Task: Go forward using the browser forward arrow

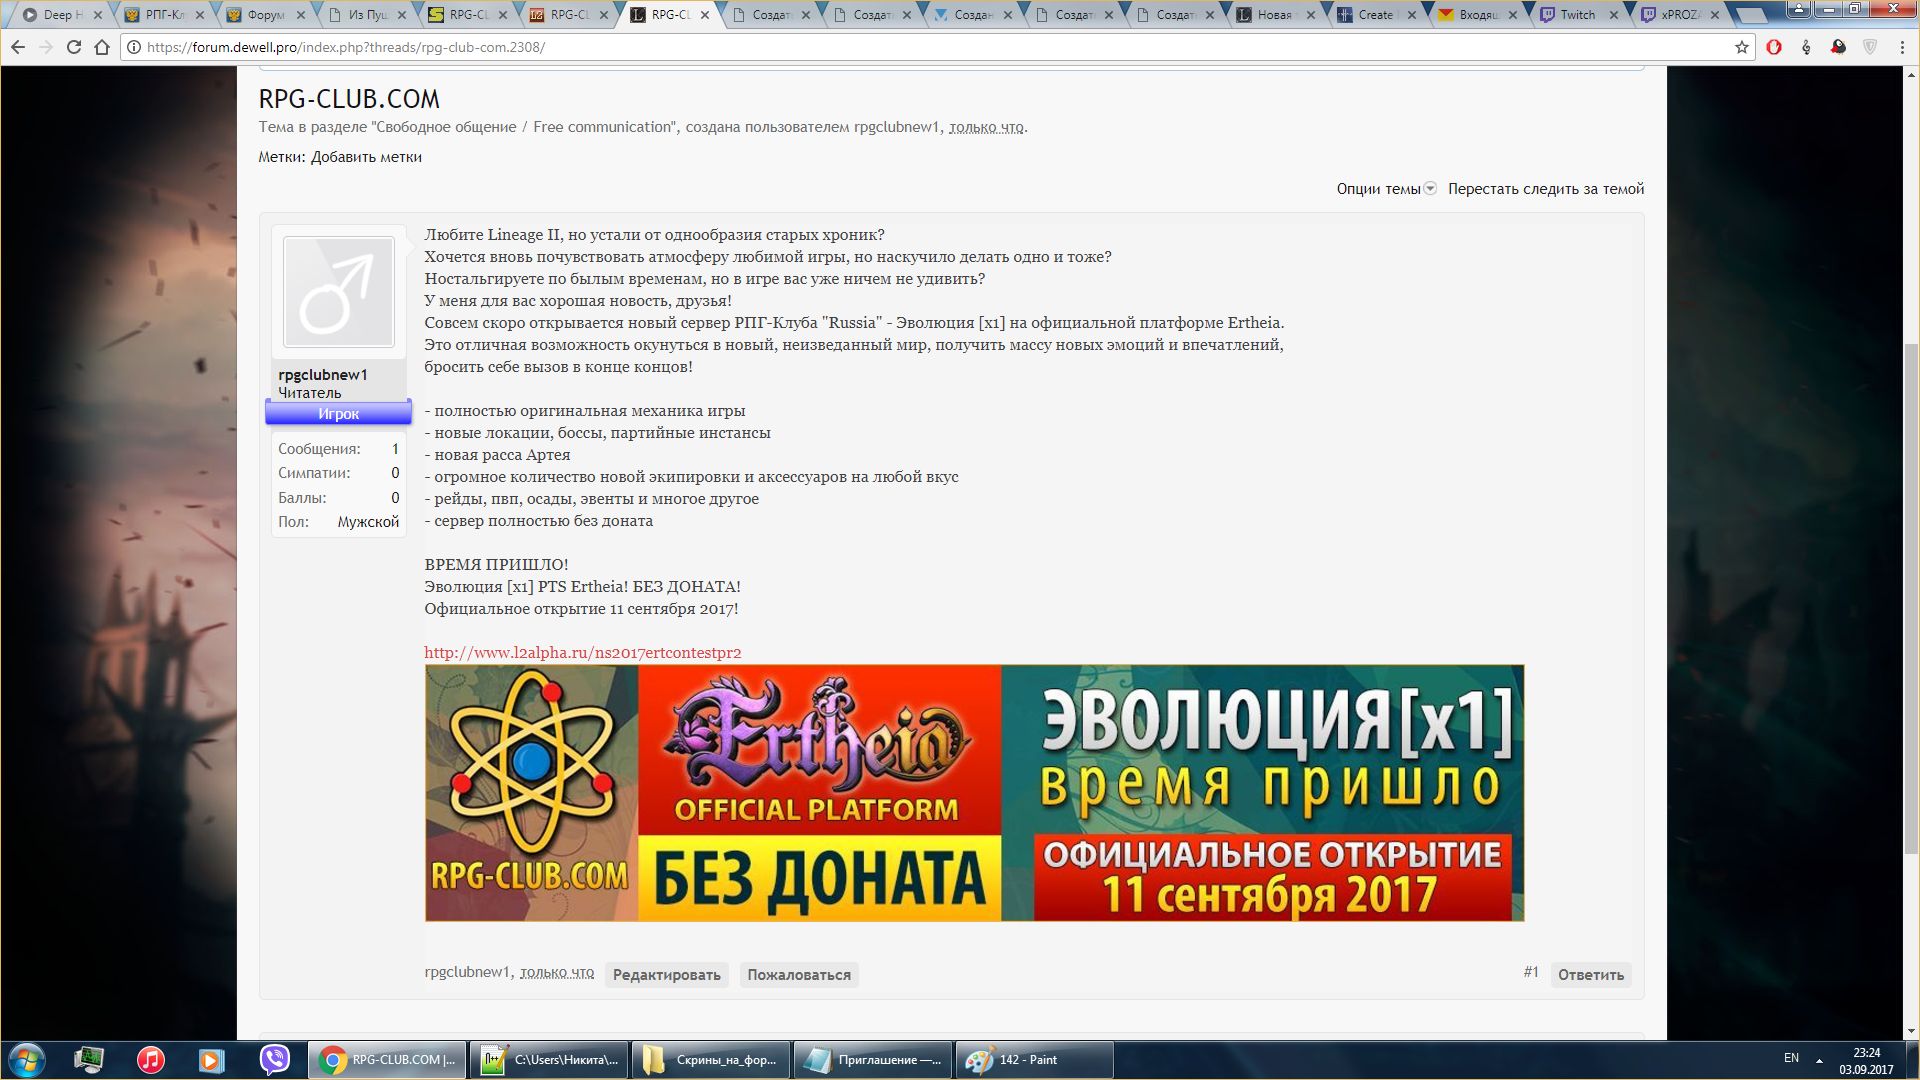Action: click(x=45, y=47)
